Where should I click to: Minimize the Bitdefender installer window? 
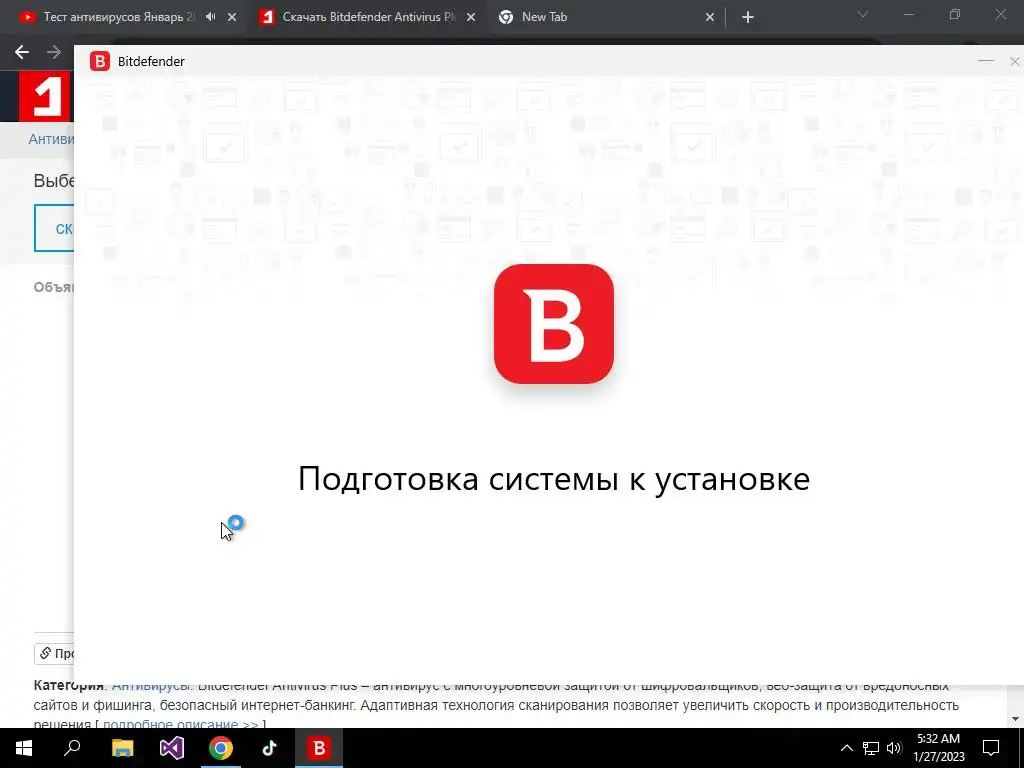point(985,61)
